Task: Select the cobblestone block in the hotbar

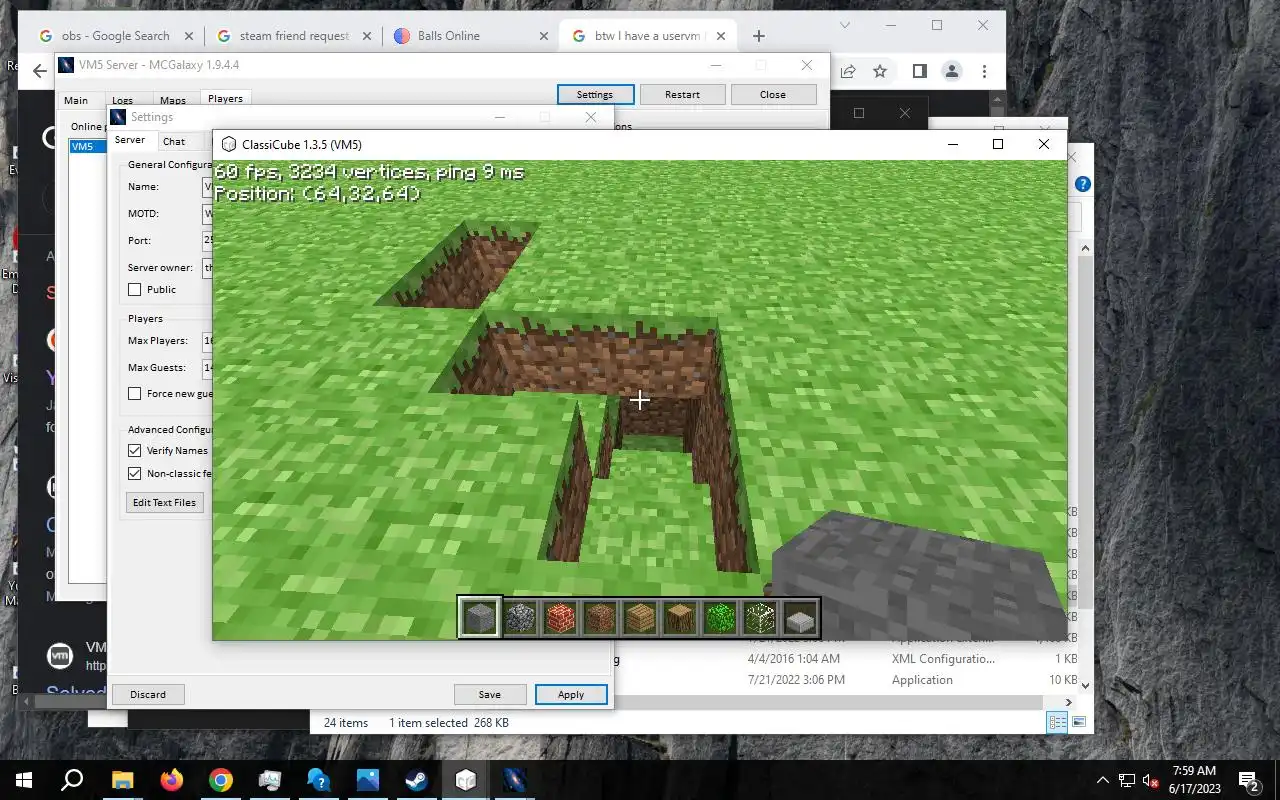Action: pyautogui.click(x=520, y=618)
